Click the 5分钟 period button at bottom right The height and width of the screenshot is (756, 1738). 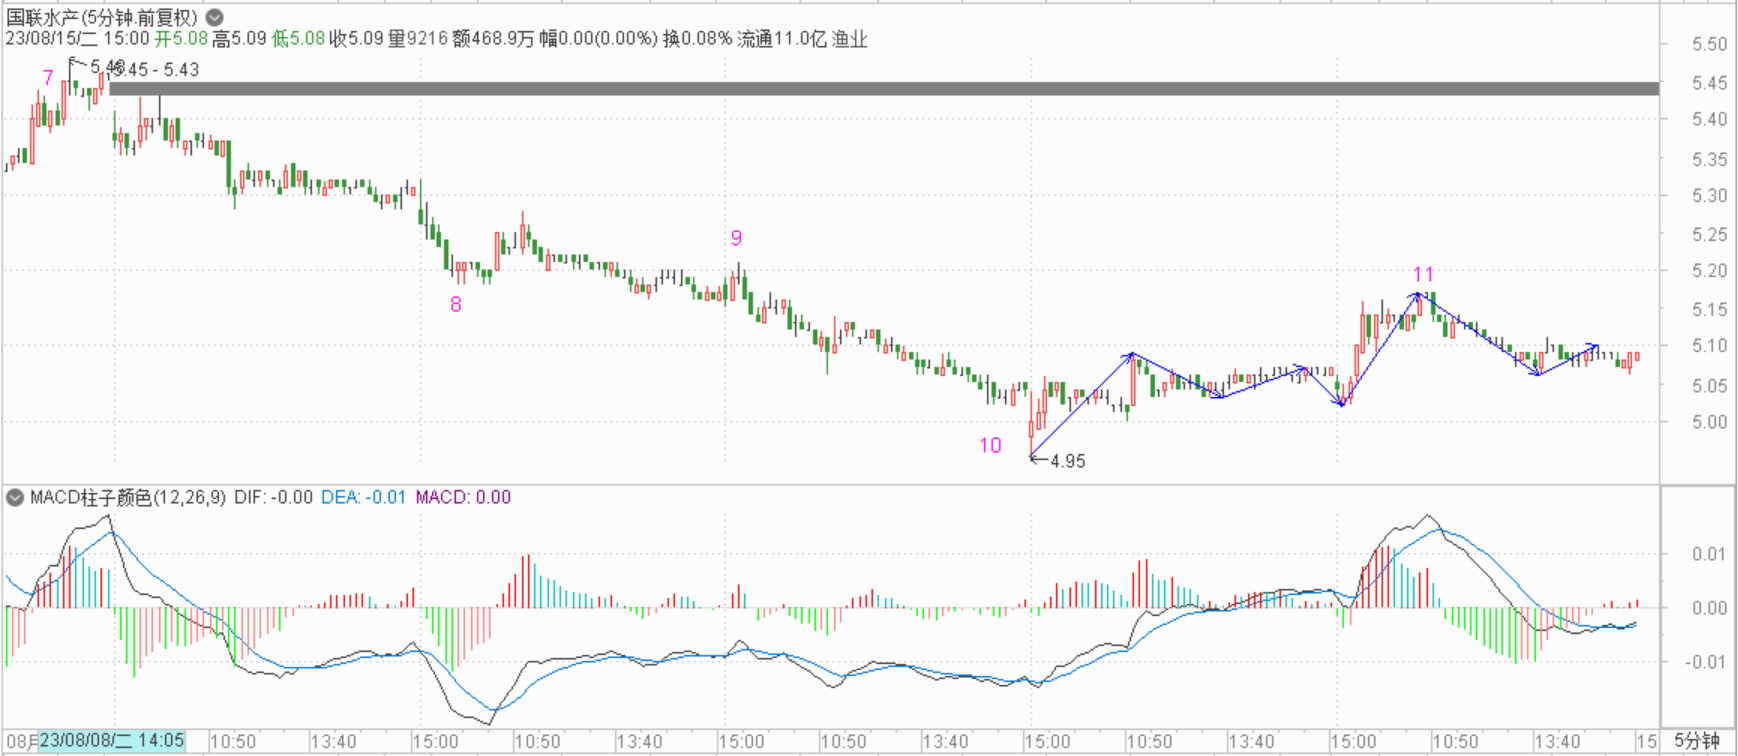pos(1697,741)
